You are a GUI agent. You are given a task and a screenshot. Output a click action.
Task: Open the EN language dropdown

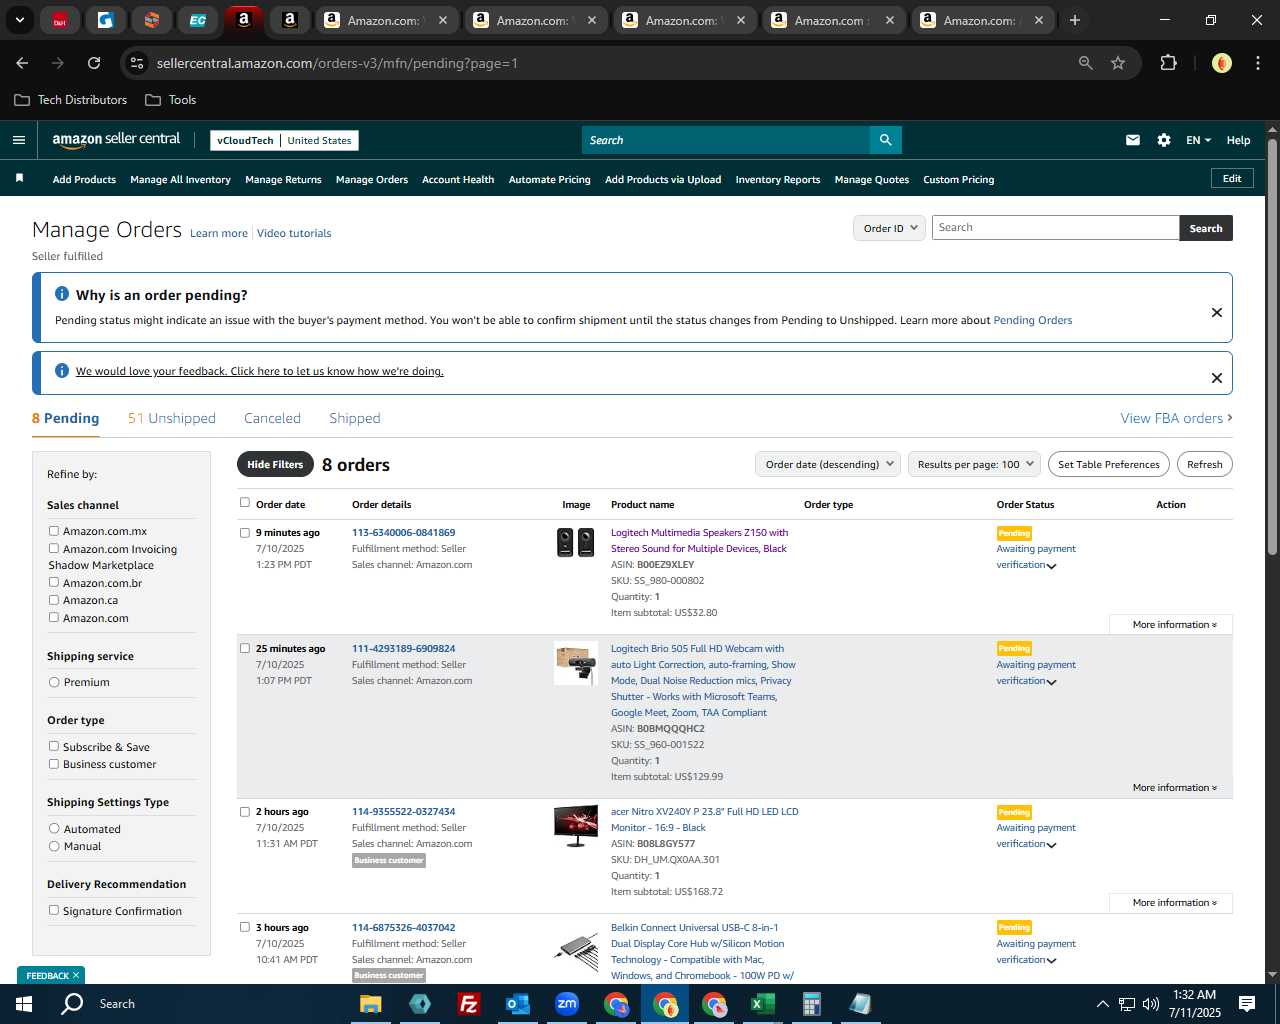(x=1198, y=140)
